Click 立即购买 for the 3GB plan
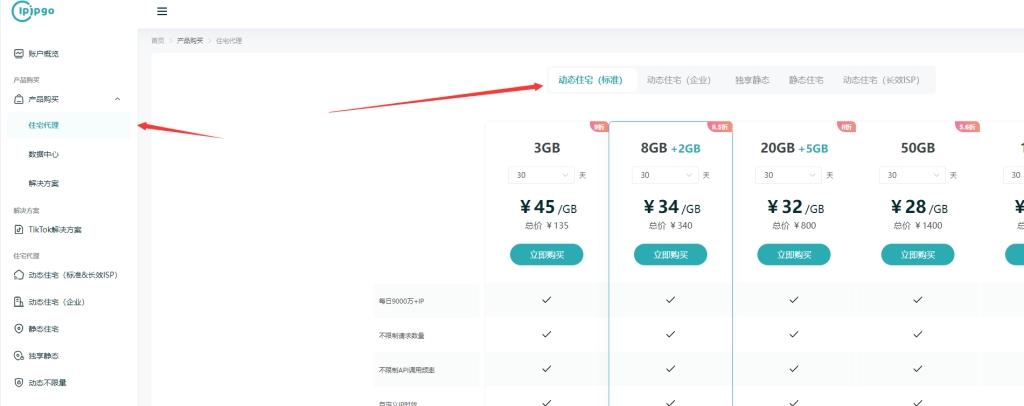The width and height of the screenshot is (1024, 406). click(546, 255)
